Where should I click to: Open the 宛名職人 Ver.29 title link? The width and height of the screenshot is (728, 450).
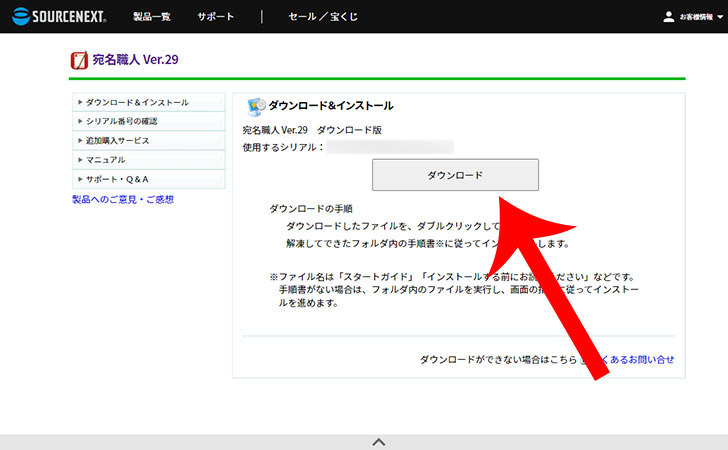coord(135,59)
